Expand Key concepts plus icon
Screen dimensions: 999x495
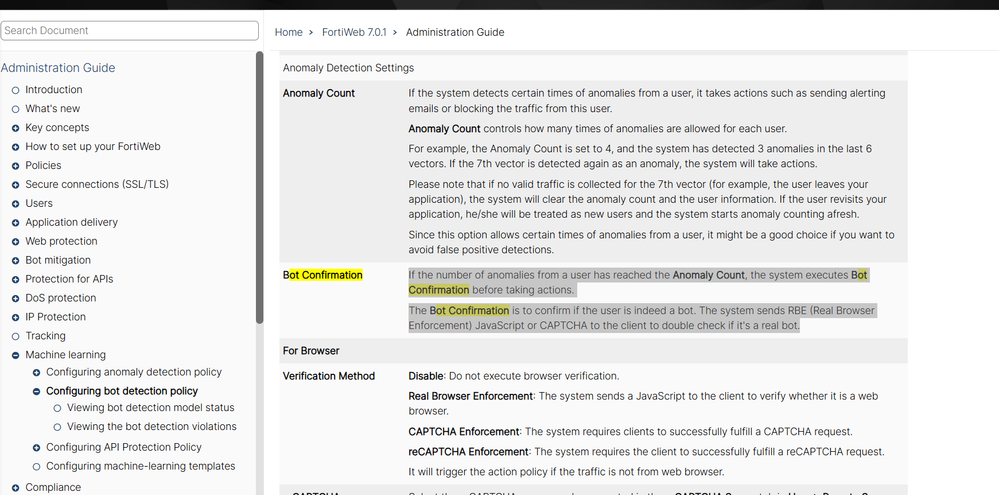coord(15,128)
